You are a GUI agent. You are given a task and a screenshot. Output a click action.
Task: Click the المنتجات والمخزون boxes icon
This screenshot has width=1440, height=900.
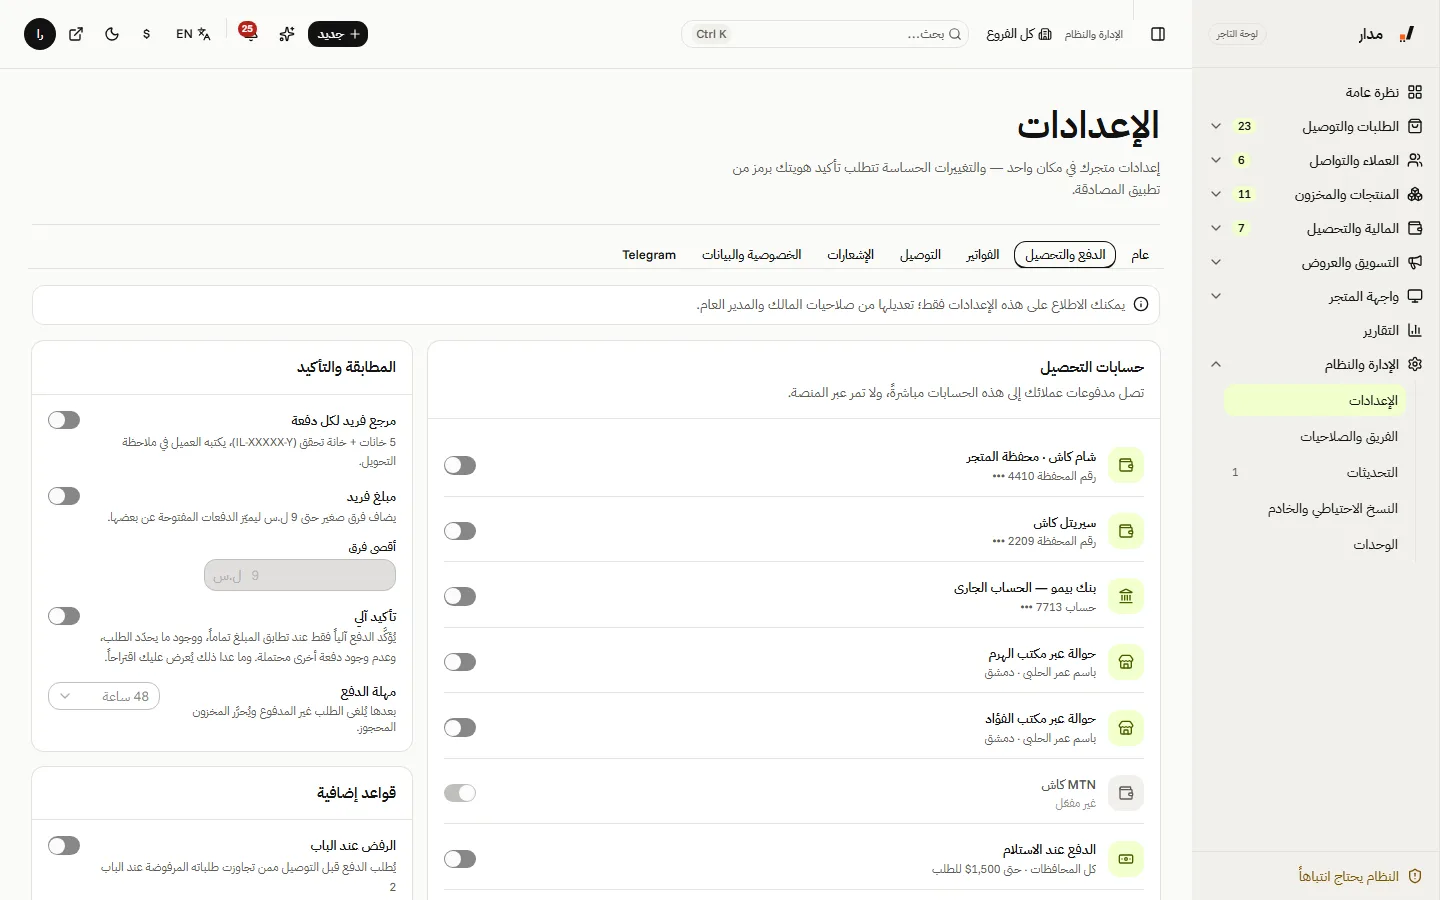[1414, 194]
